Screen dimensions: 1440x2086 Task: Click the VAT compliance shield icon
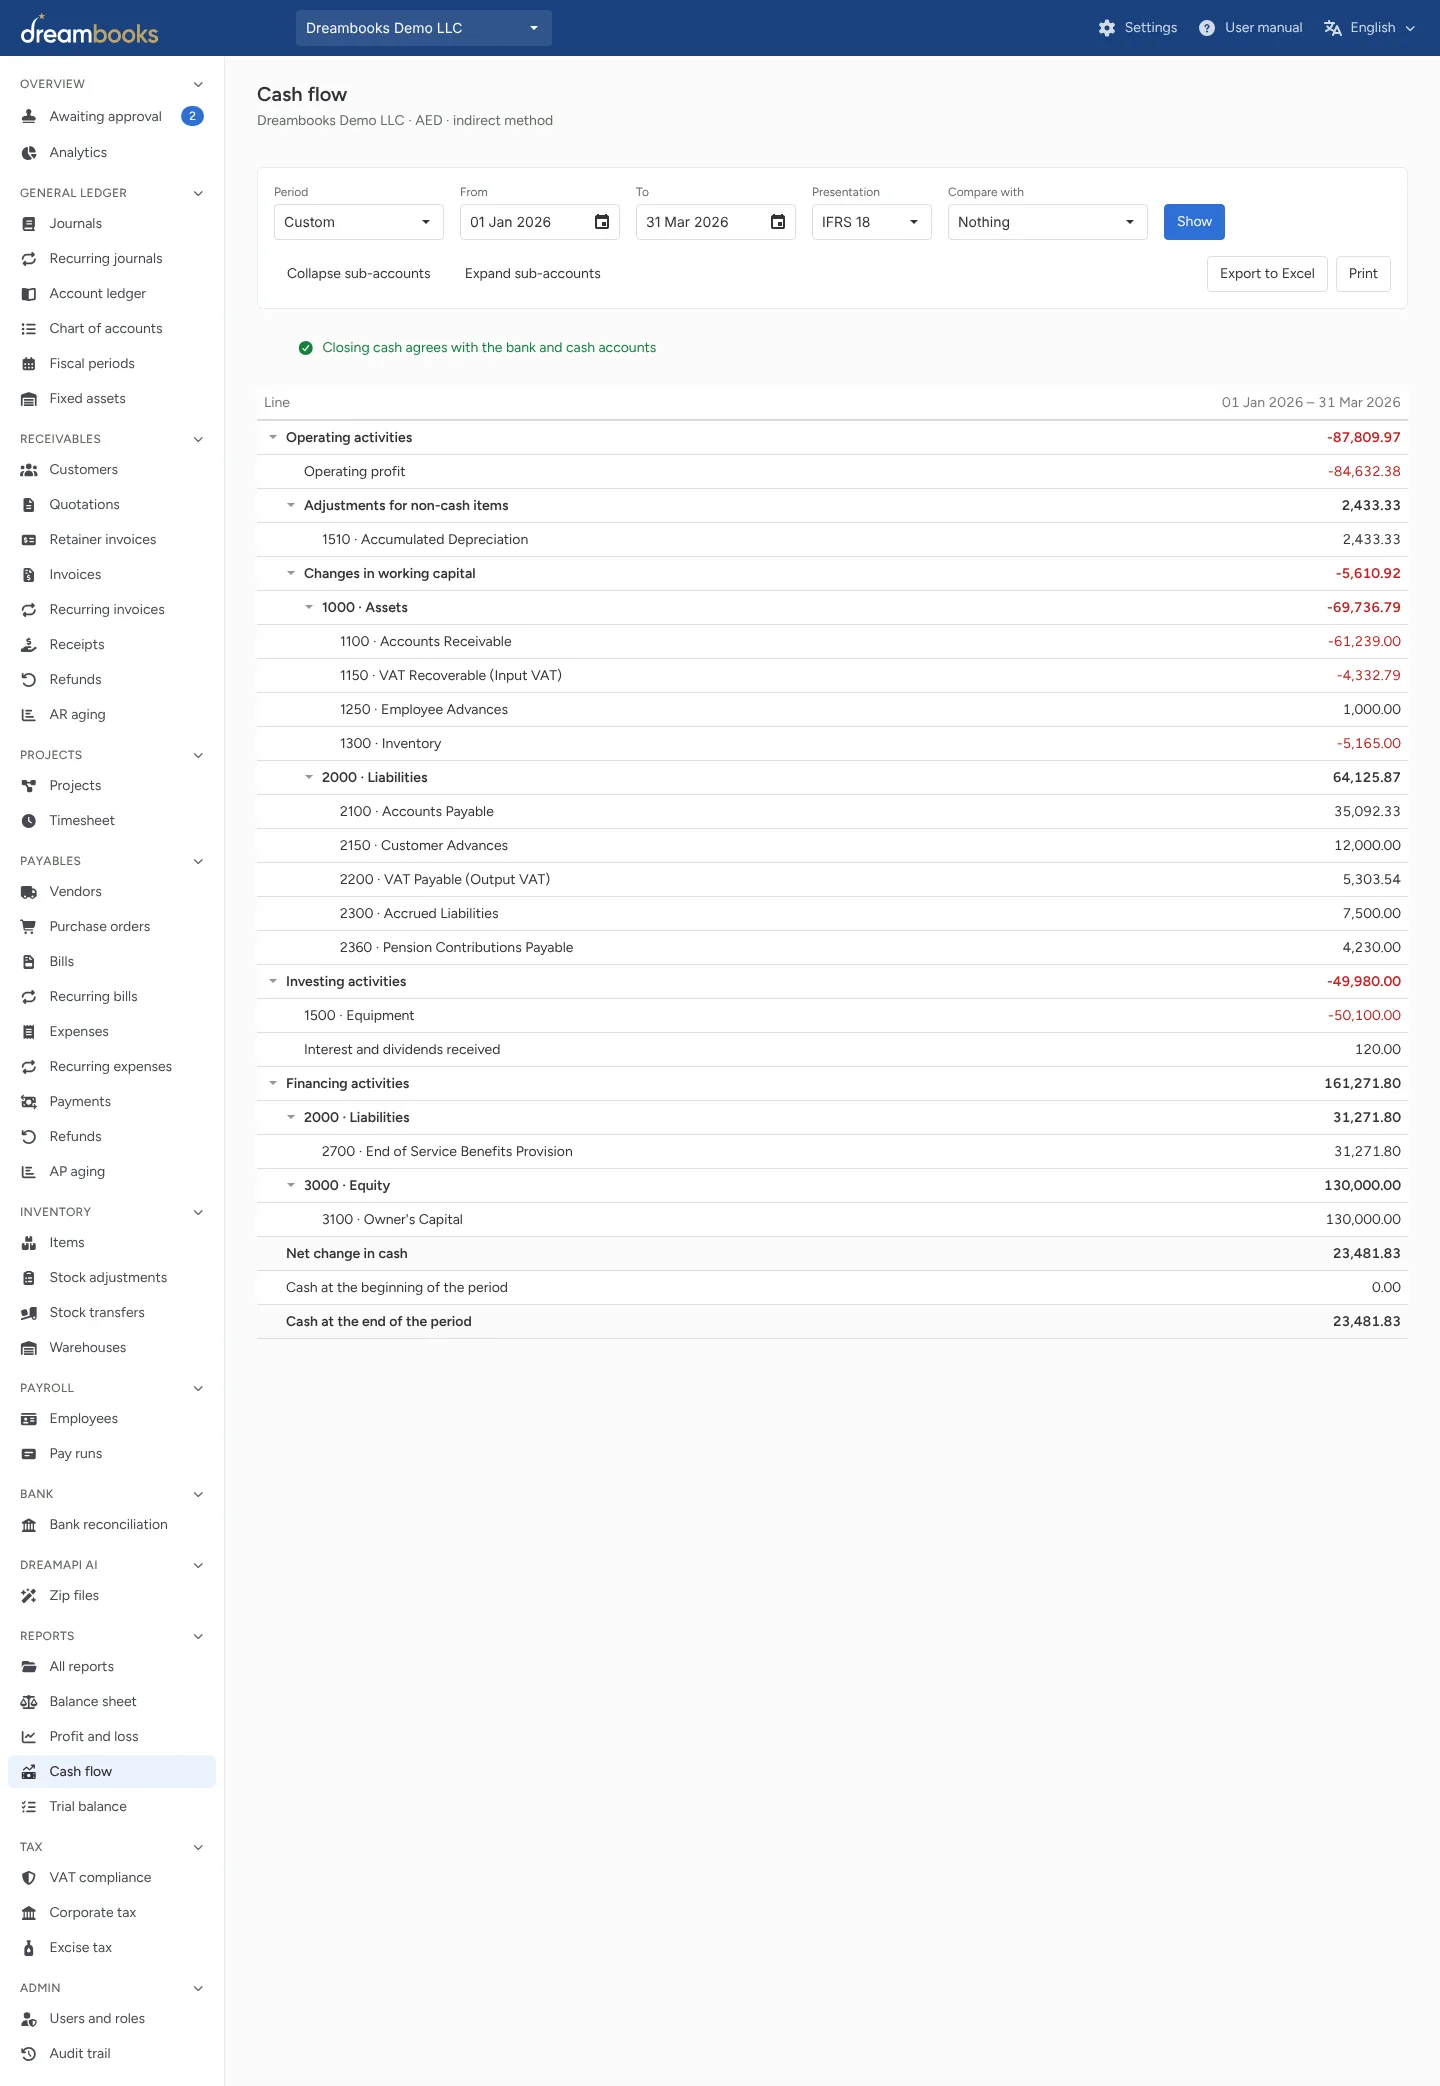pos(29,1878)
